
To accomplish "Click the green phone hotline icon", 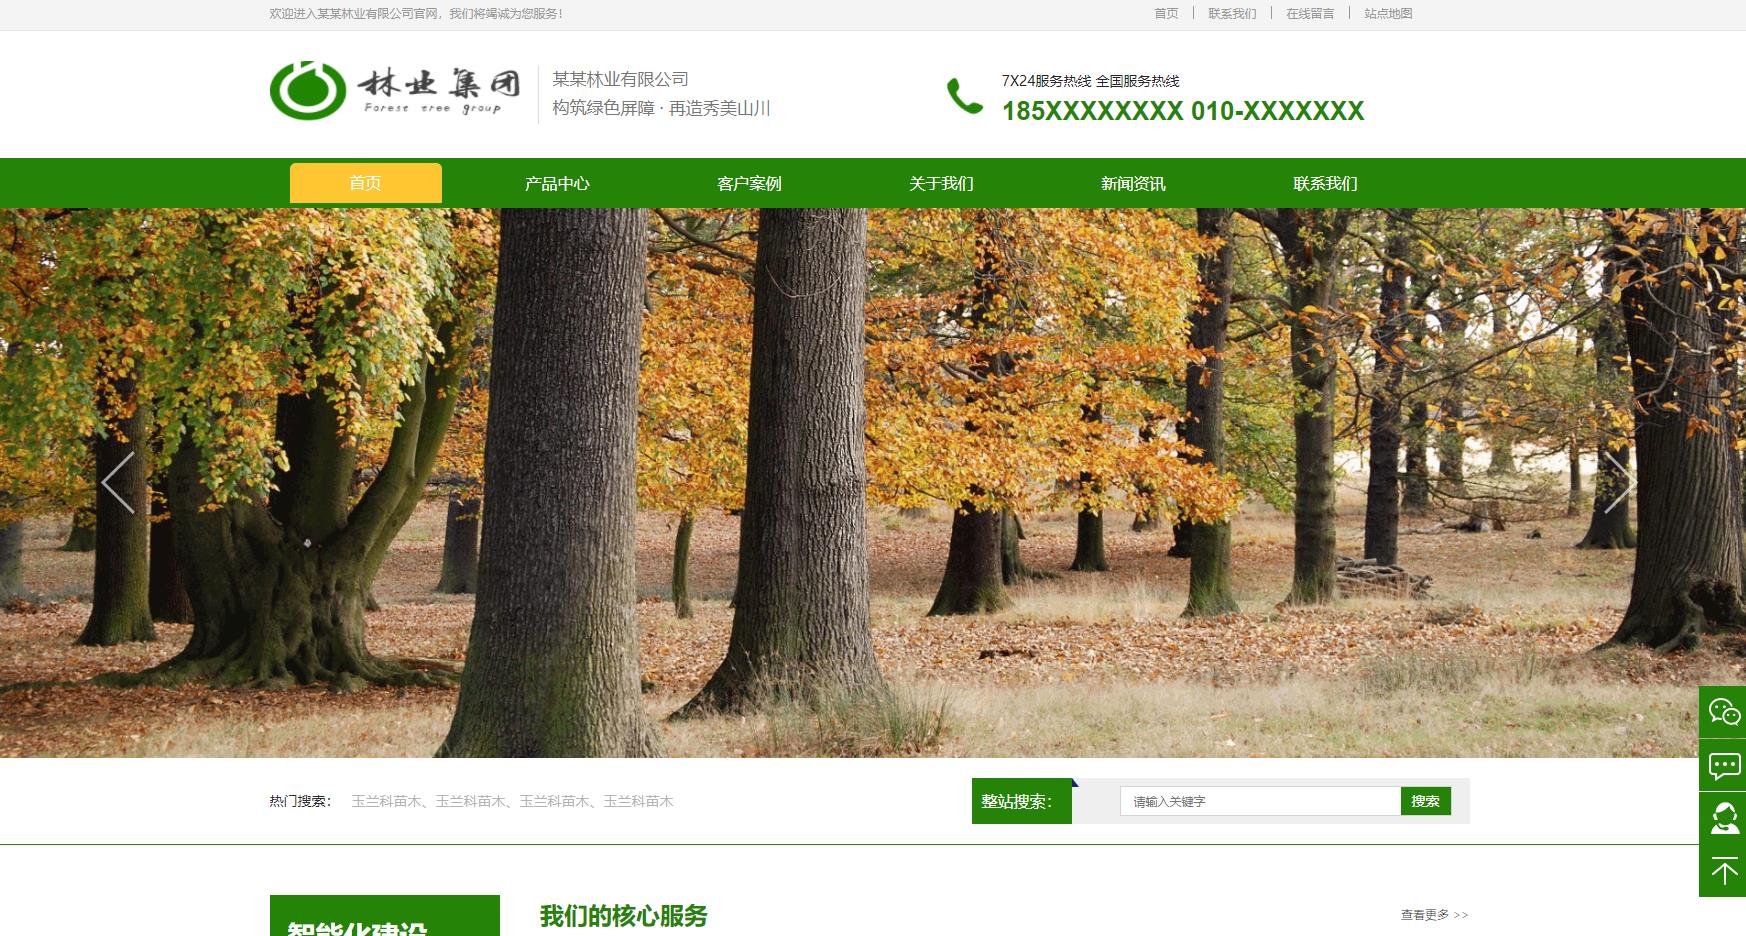I will (963, 97).
